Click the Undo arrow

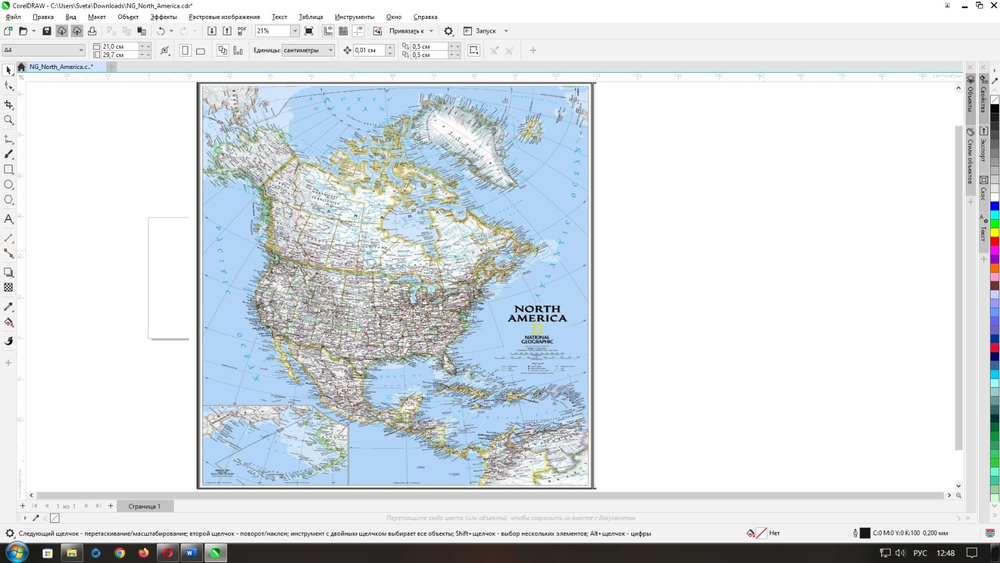click(161, 31)
